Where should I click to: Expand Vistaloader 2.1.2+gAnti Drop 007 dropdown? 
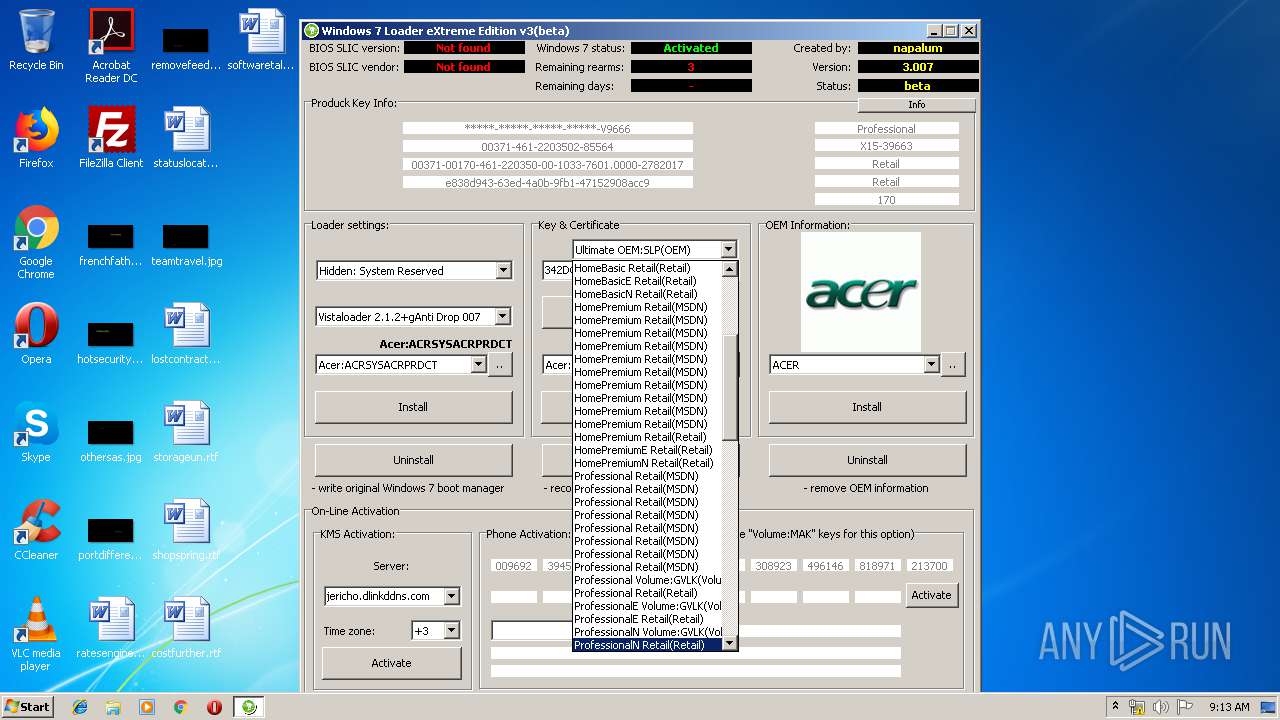[503, 317]
